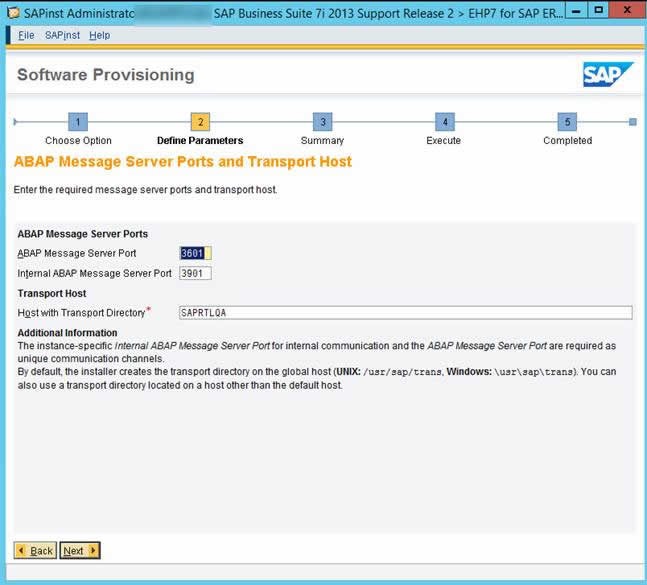Image resolution: width=647 pixels, height=585 pixels.
Task: Click the SAPinst title bar application icon
Action: (13, 13)
